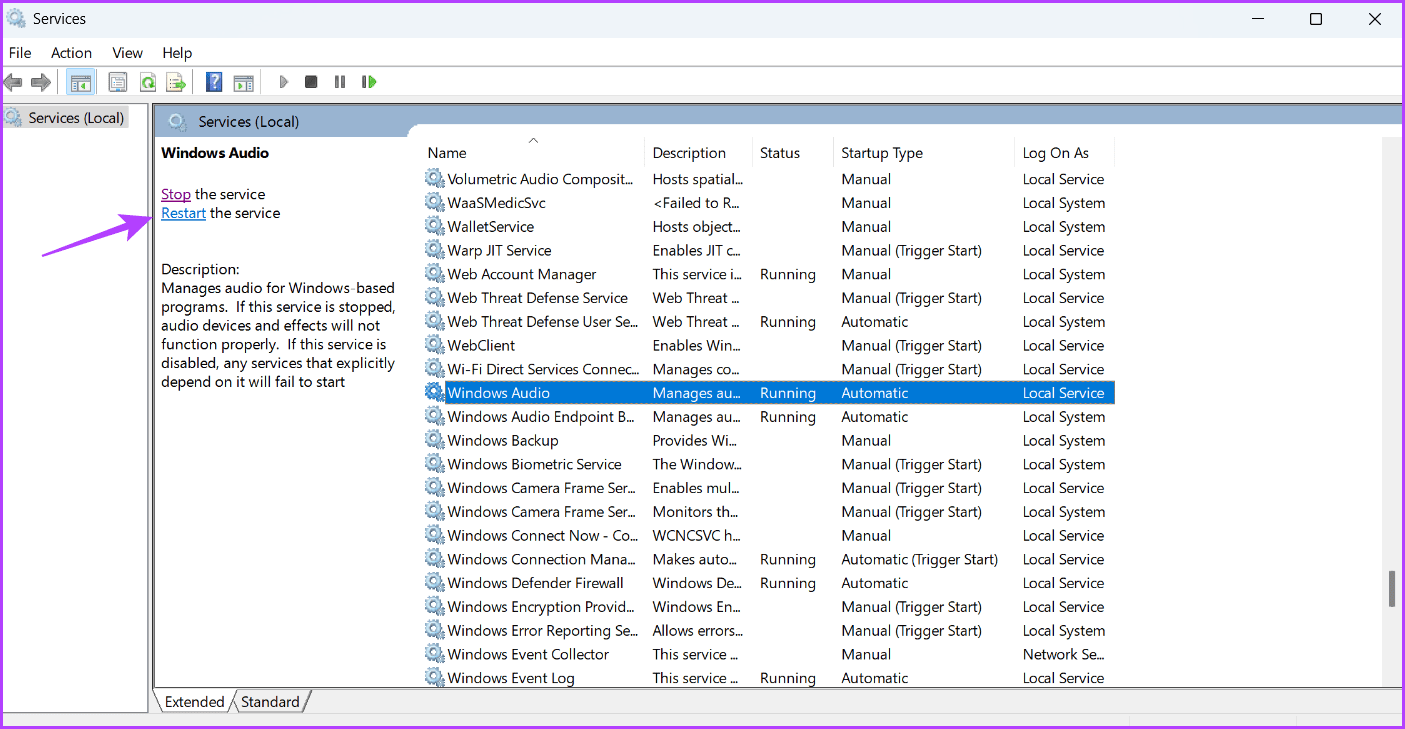Select the Web Threat Defense Service row
The height and width of the screenshot is (729, 1405).
(x=768, y=298)
